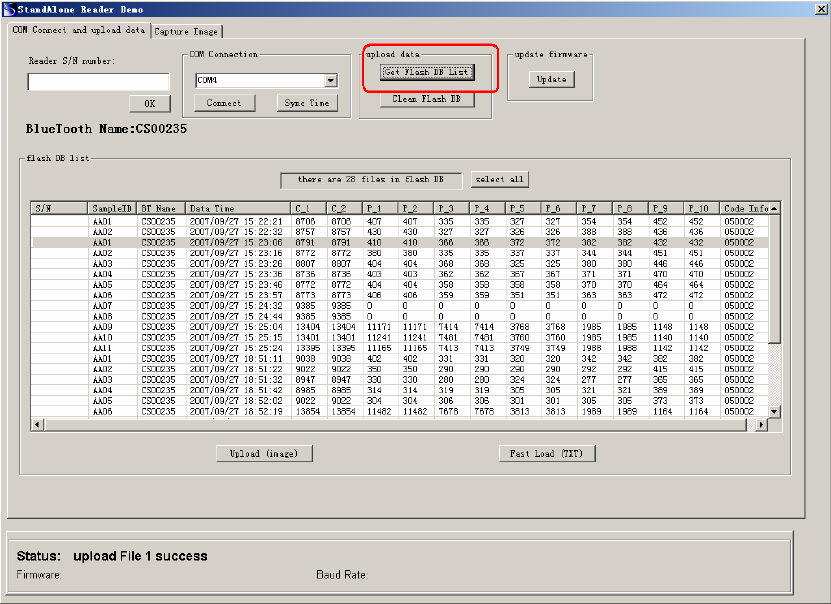Click the select all button
The height and width of the screenshot is (604, 831).
500,180
